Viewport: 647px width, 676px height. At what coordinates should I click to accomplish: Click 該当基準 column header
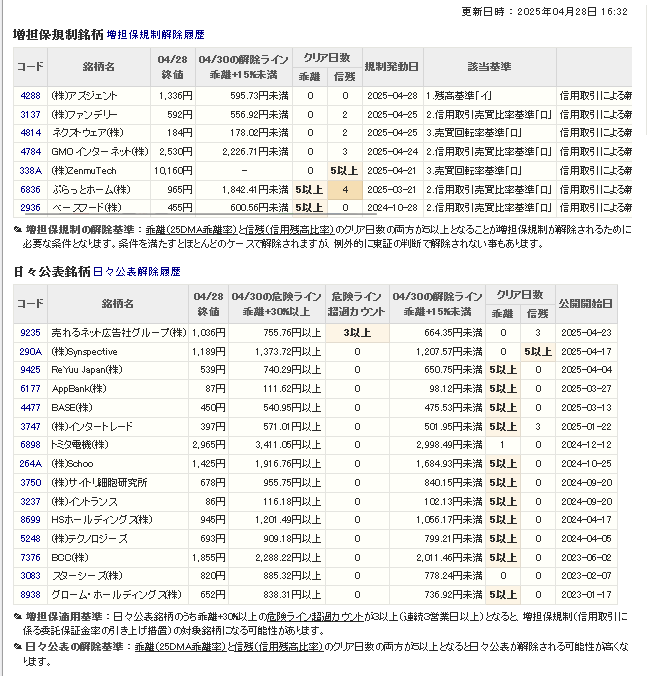point(490,67)
